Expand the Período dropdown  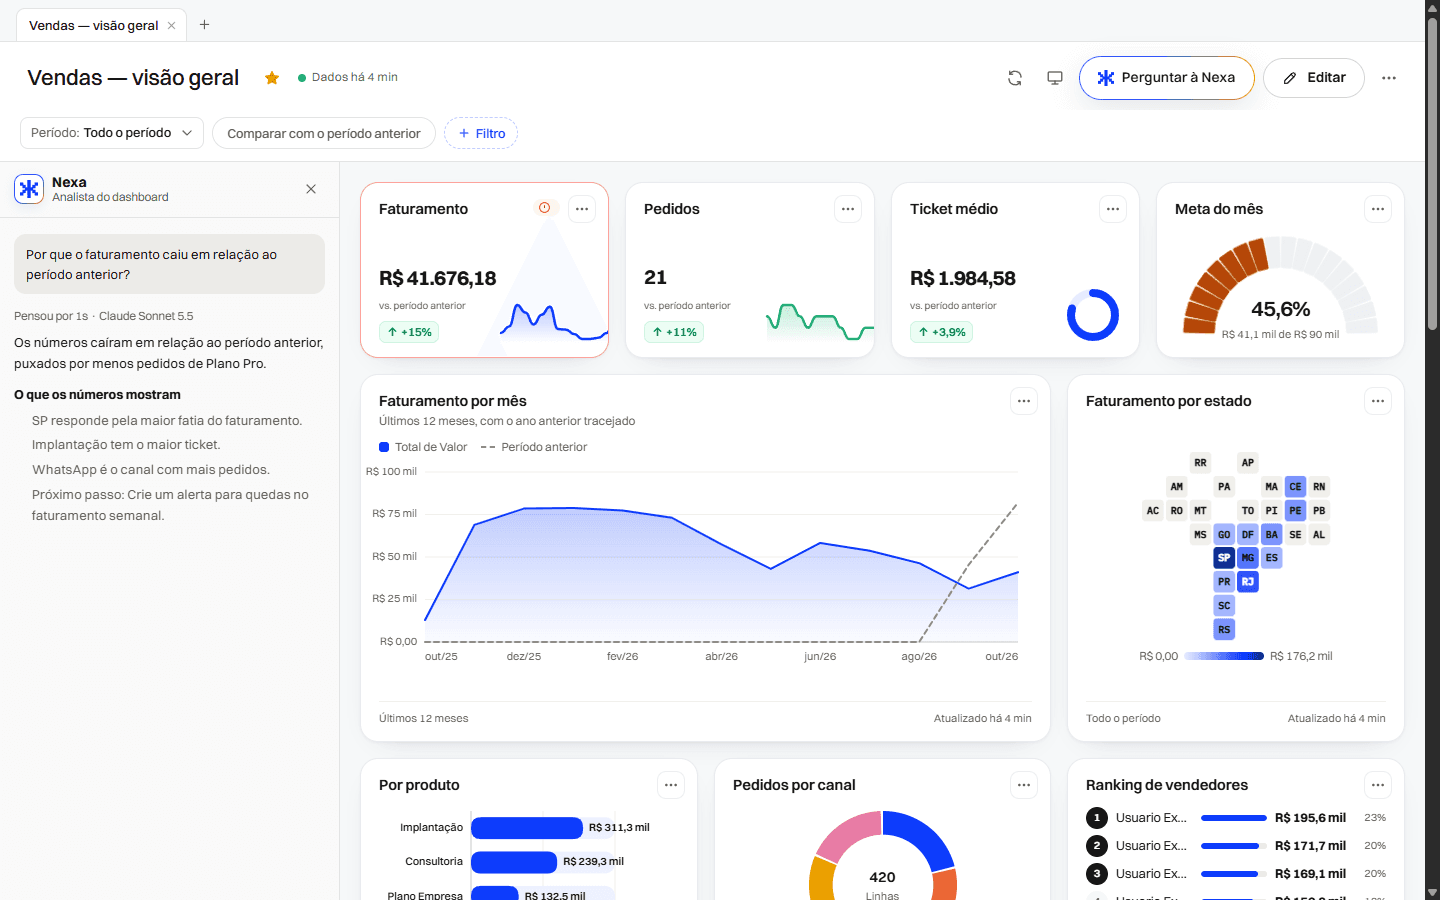[x=112, y=133]
